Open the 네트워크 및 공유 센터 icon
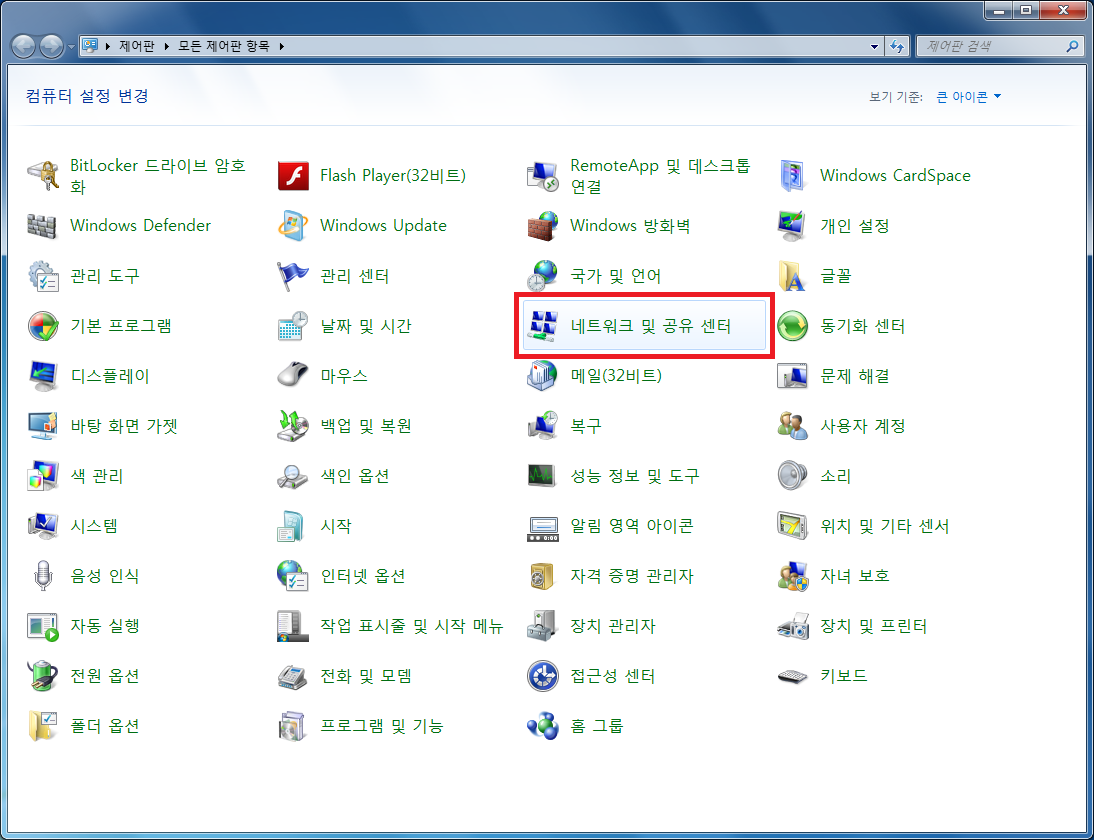This screenshot has width=1094, height=840. tap(543, 327)
